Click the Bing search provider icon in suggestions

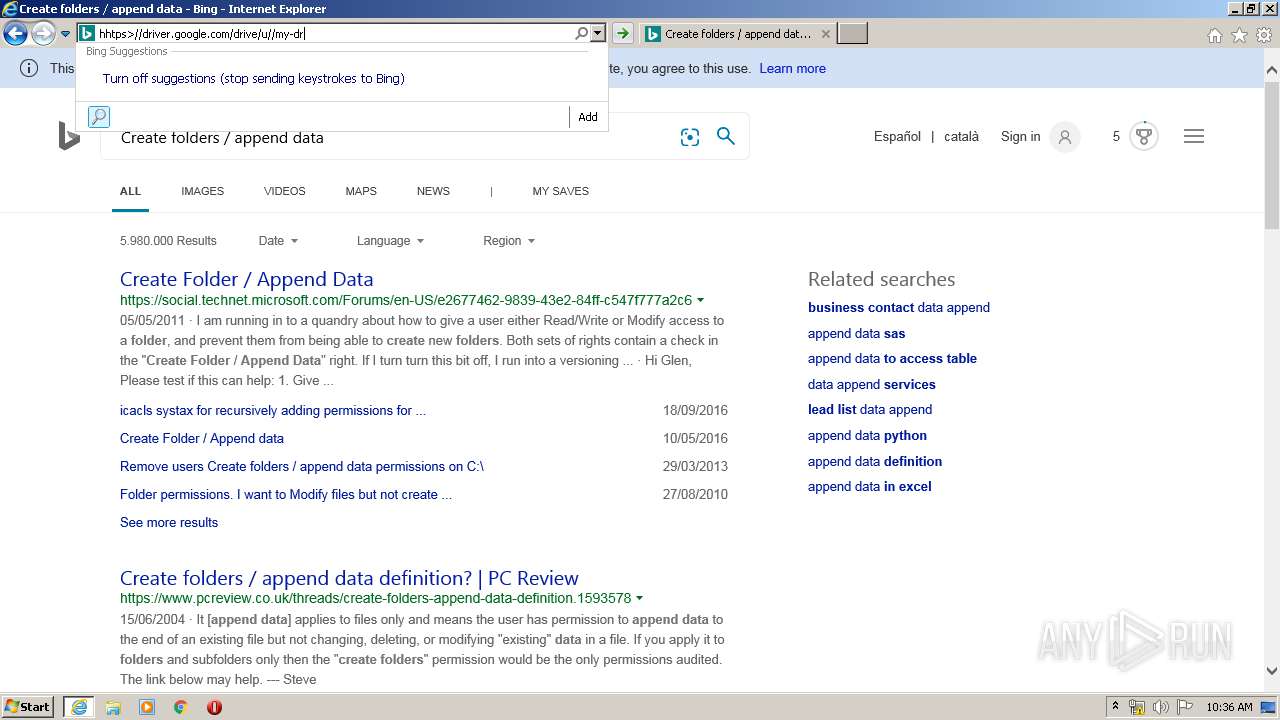[x=99, y=117]
